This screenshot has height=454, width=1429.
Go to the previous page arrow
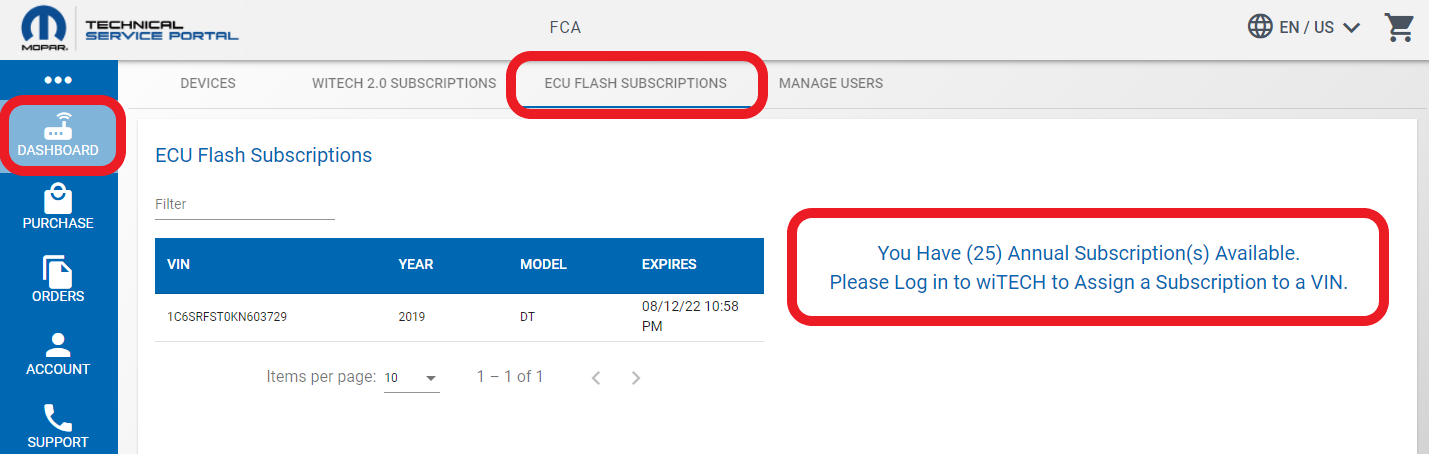point(596,378)
